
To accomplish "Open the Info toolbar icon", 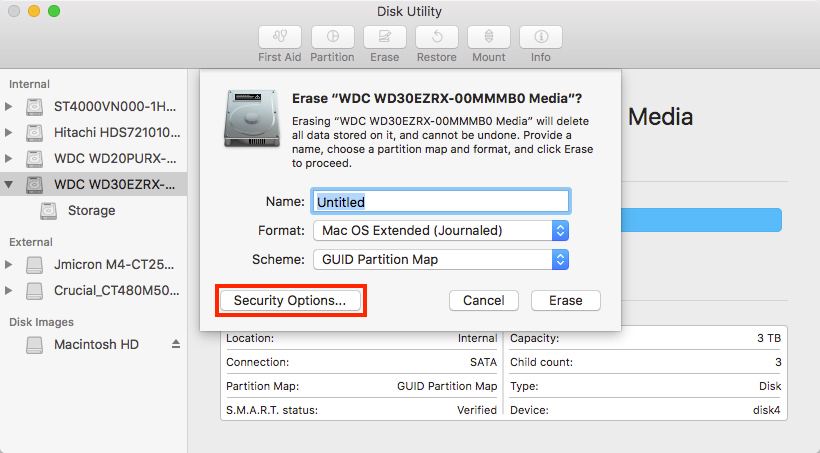I will pos(540,37).
